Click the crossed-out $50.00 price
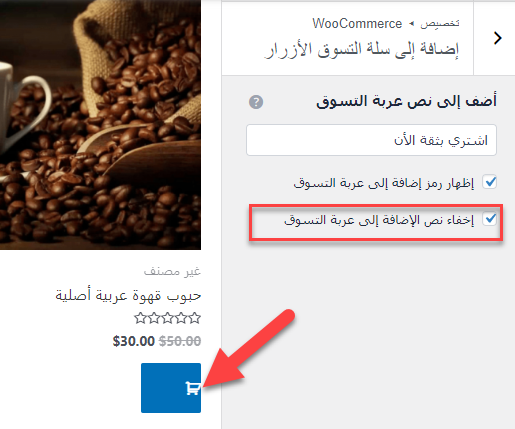 [x=180, y=341]
